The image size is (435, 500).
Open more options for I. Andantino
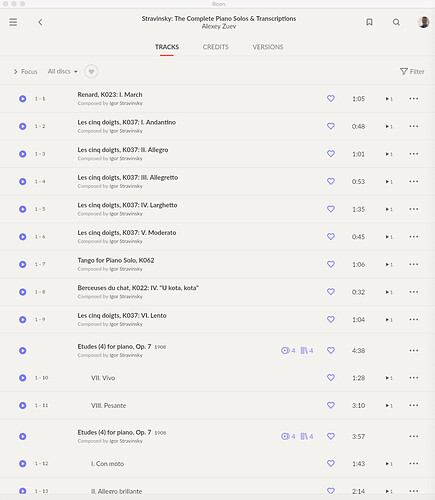414,126
